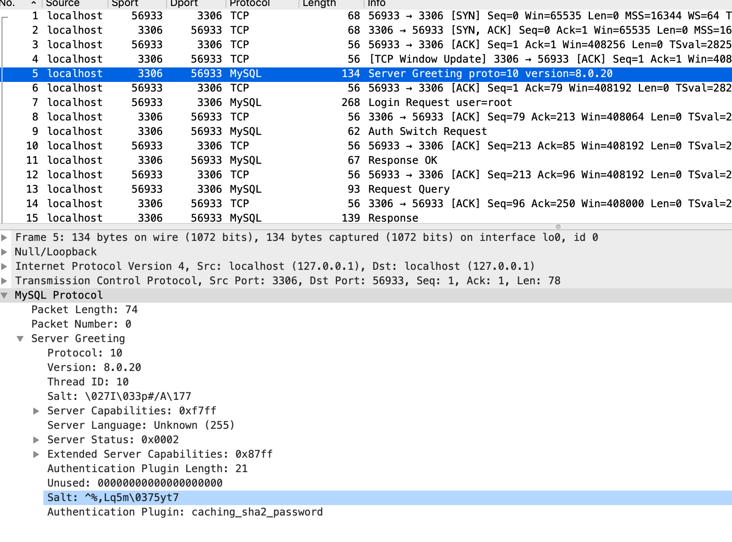This screenshot has width=732, height=542.
Task: Select packet 15 Response row
Action: click(x=366, y=218)
